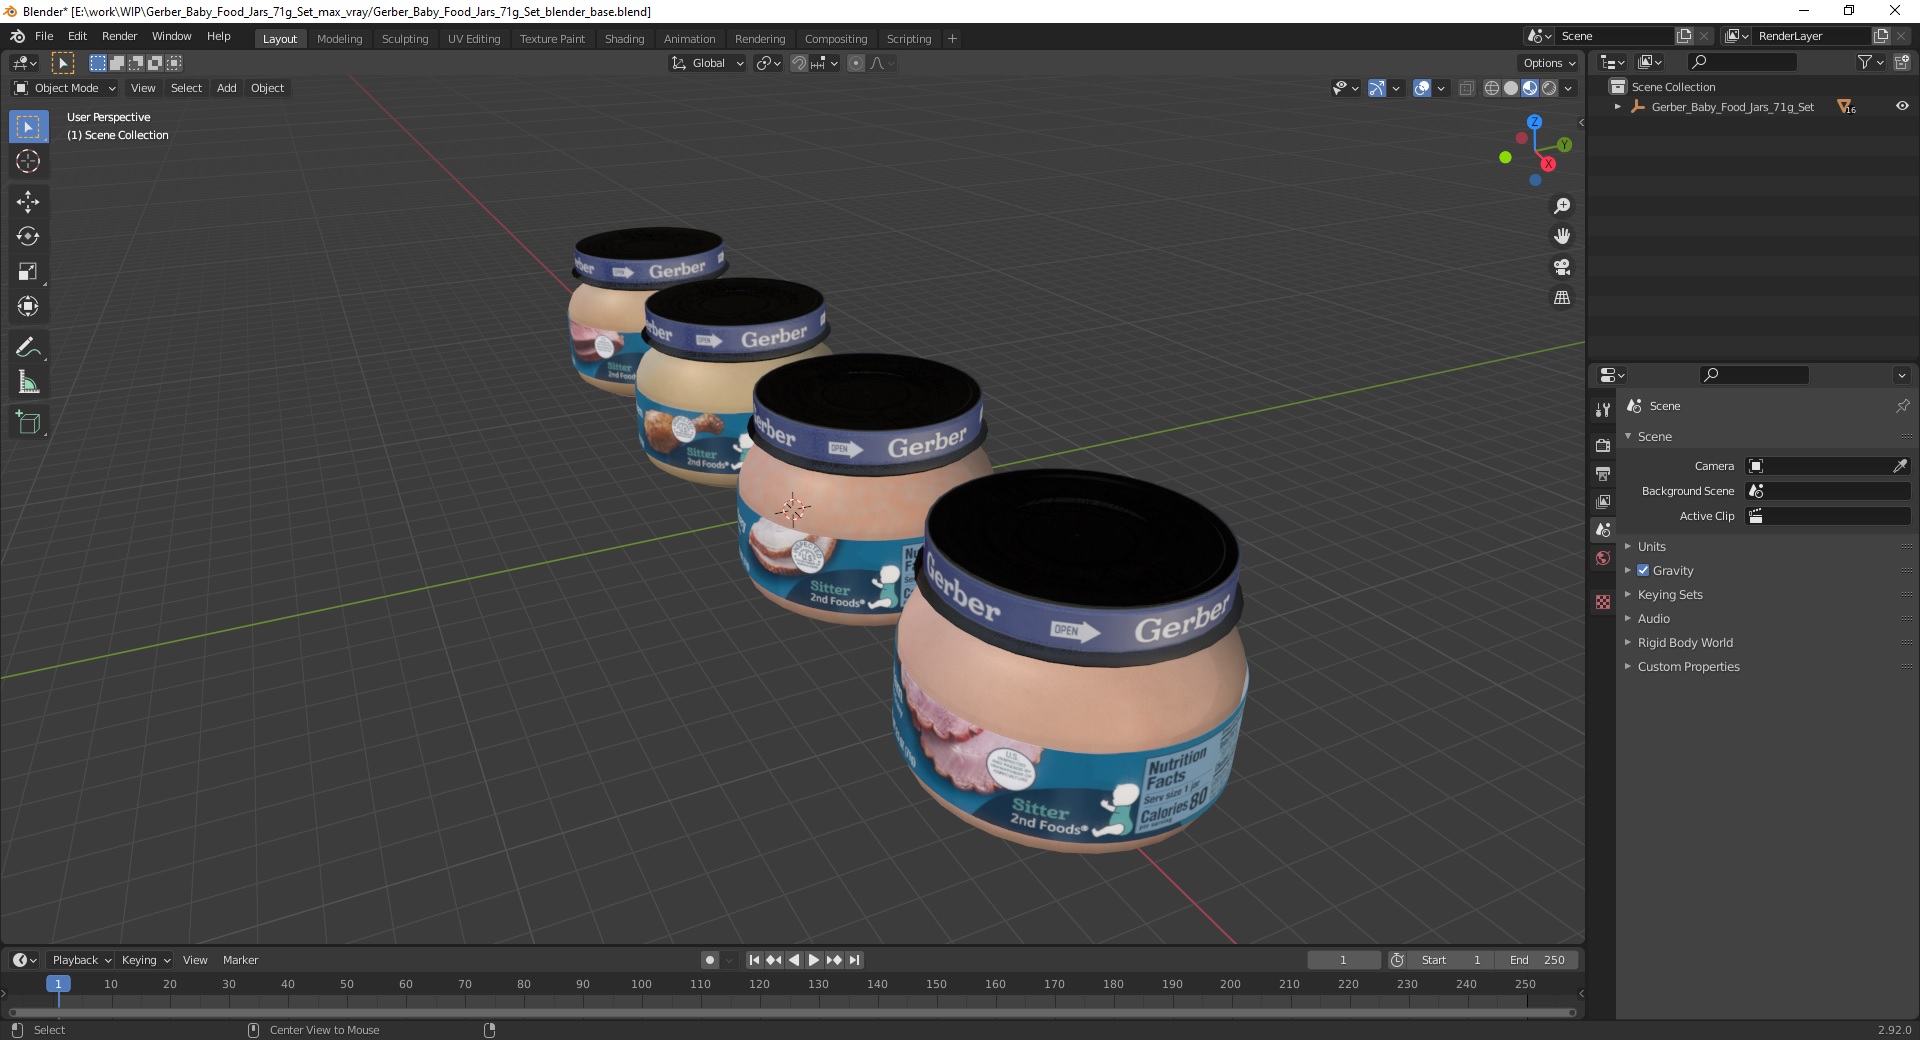The width and height of the screenshot is (1920, 1040).
Task: Uncheck the Gravity checkbox
Action: coord(1643,570)
